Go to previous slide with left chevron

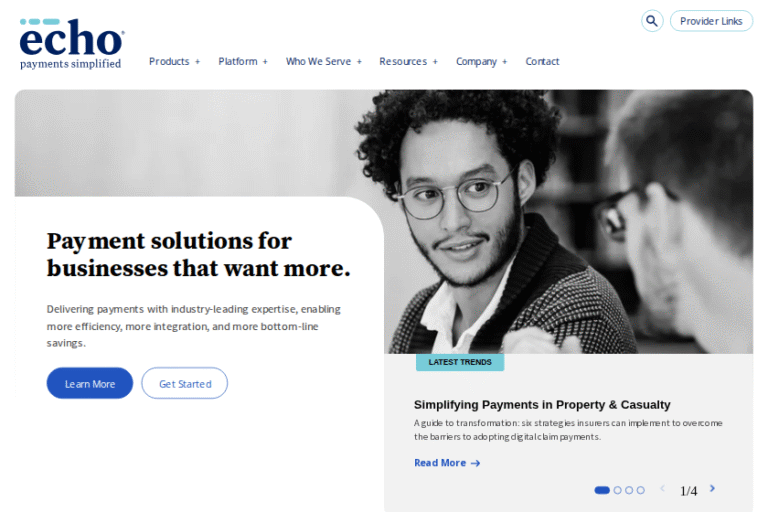pyautogui.click(x=663, y=488)
